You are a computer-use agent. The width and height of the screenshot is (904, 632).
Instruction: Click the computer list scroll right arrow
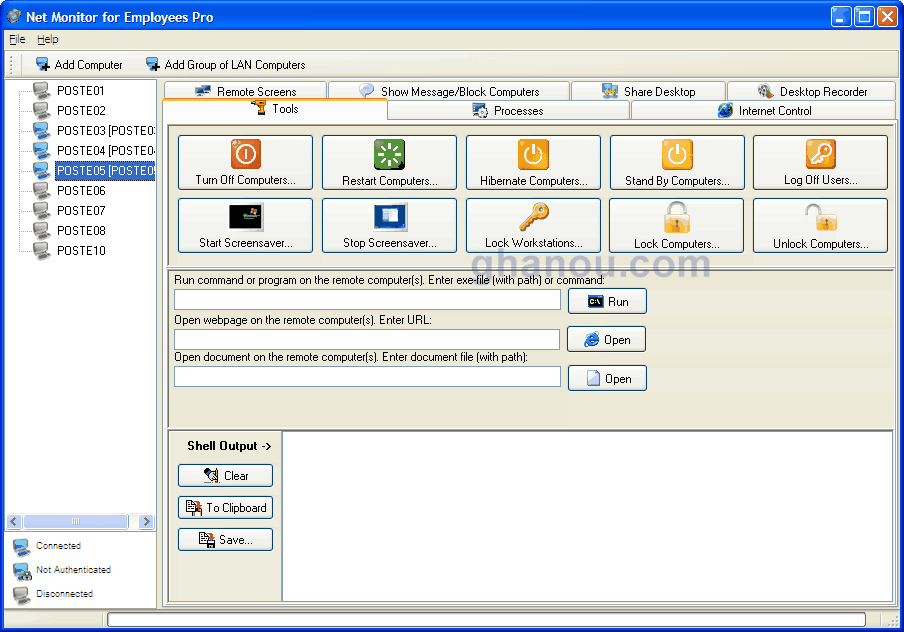pyautogui.click(x=146, y=521)
